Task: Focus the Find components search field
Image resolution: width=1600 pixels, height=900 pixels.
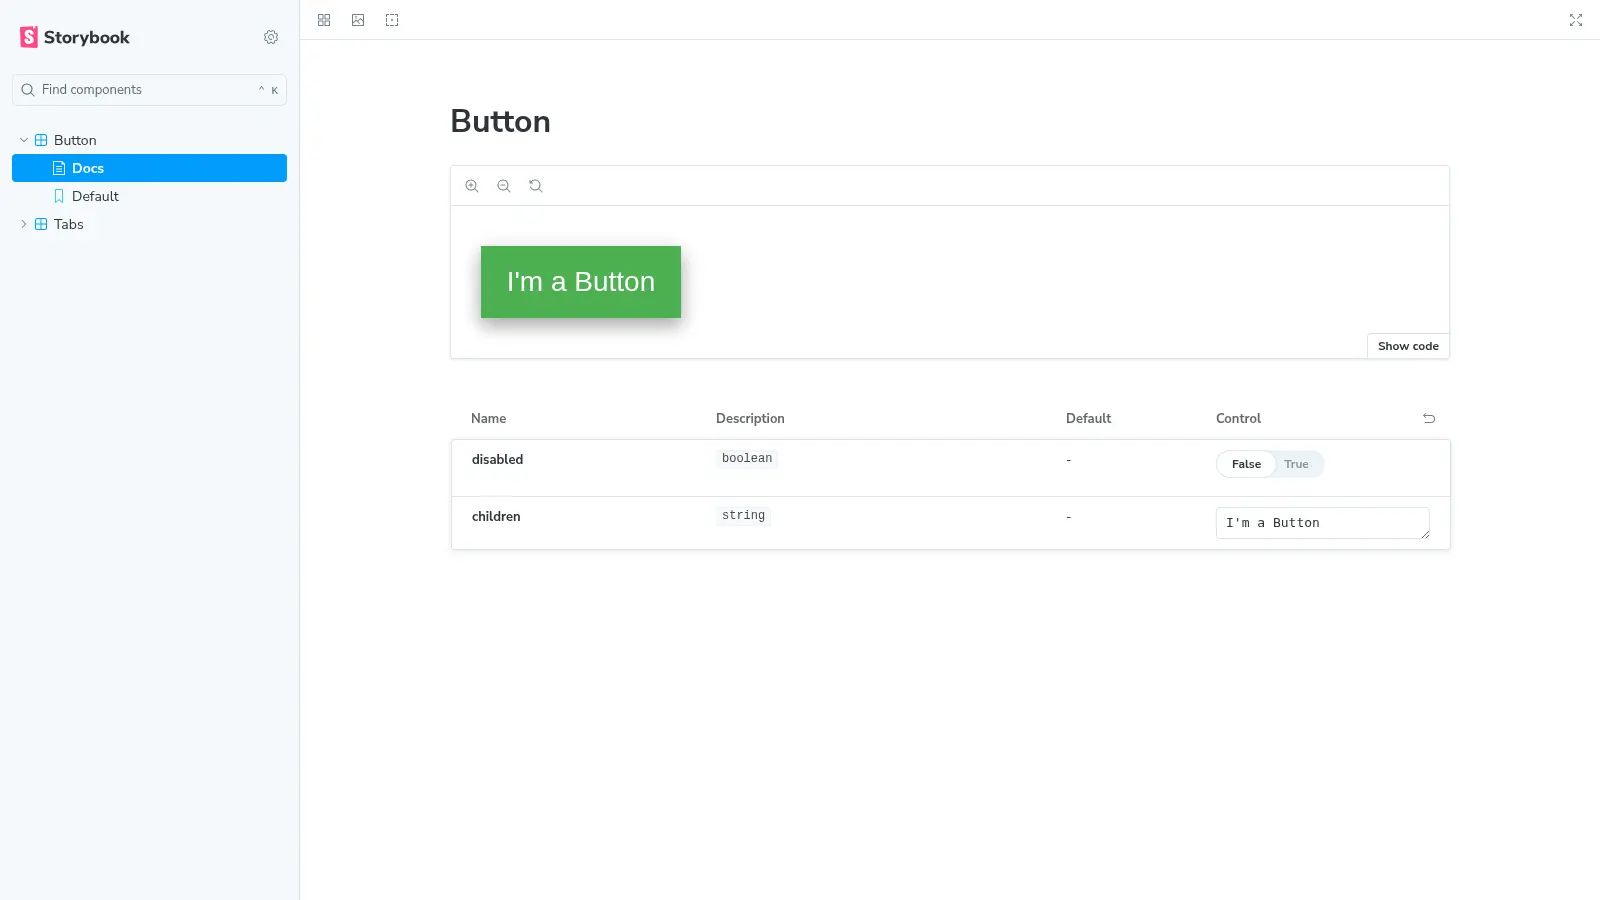Action: (x=149, y=90)
